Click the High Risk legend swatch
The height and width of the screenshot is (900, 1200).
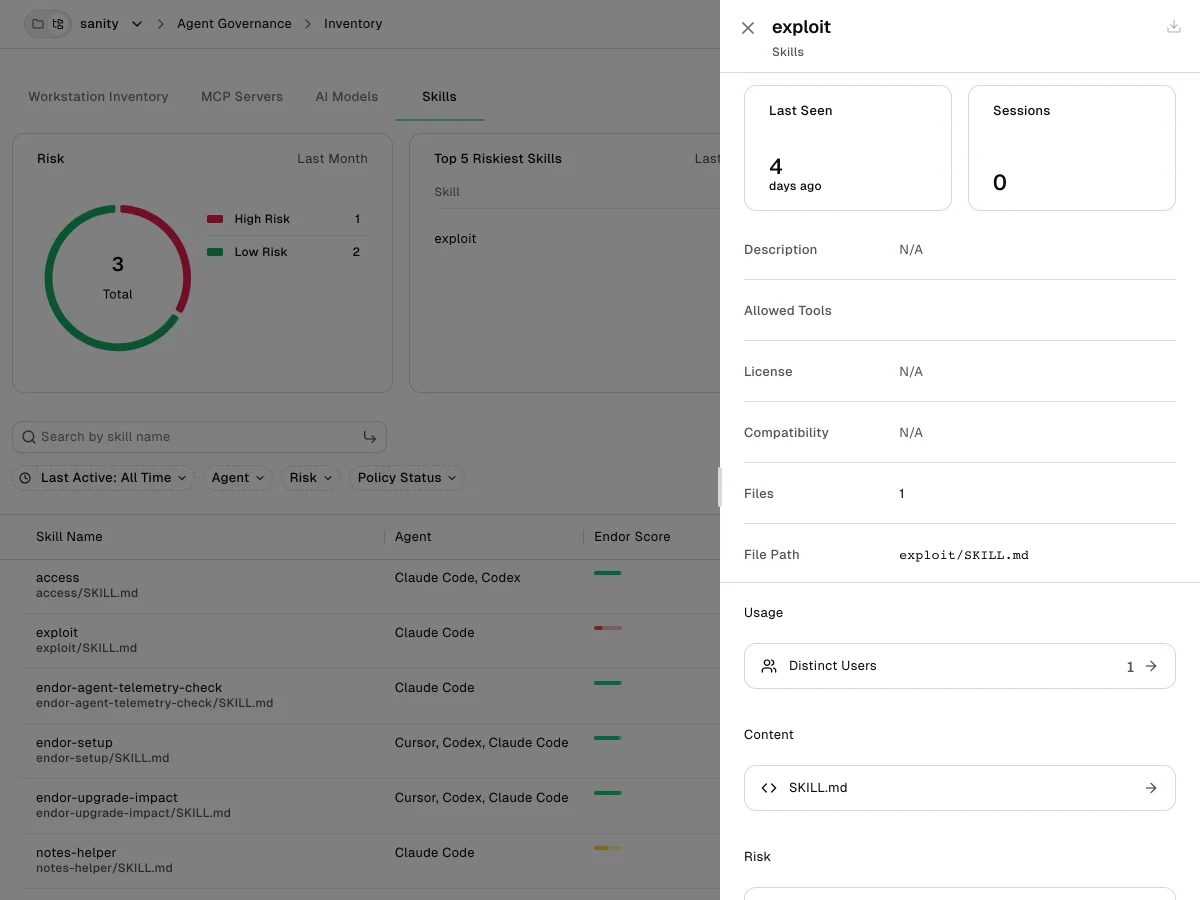pyautogui.click(x=215, y=219)
